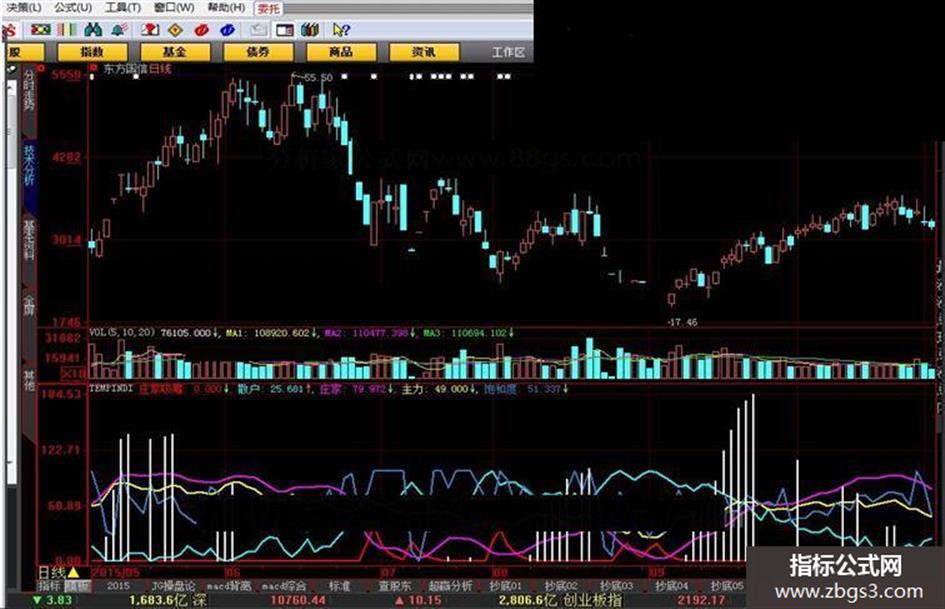The height and width of the screenshot is (609, 945).
Task: Select the 抄底01 indicator tab
Action: coord(506,585)
